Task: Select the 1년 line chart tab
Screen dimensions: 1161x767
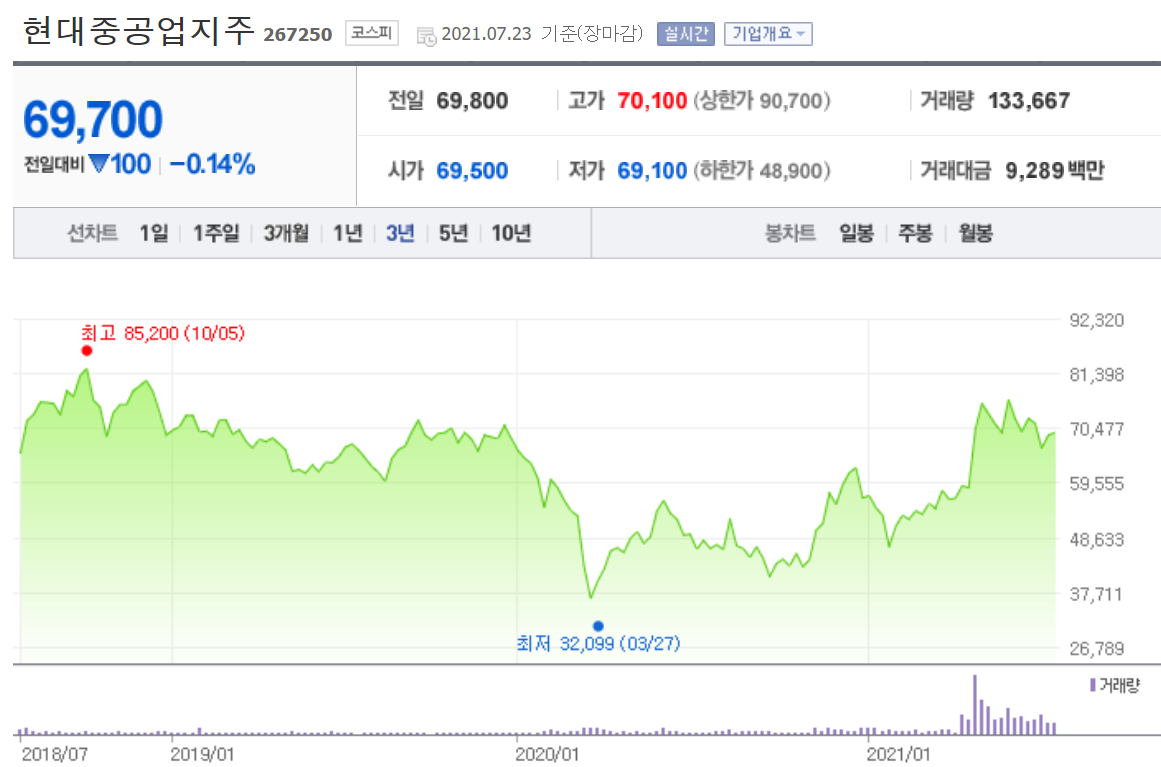Action: (347, 233)
